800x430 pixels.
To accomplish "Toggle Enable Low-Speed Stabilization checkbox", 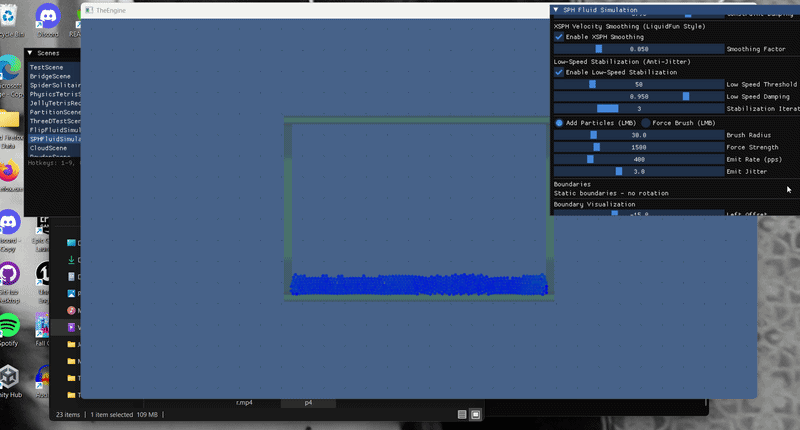I will 559,72.
